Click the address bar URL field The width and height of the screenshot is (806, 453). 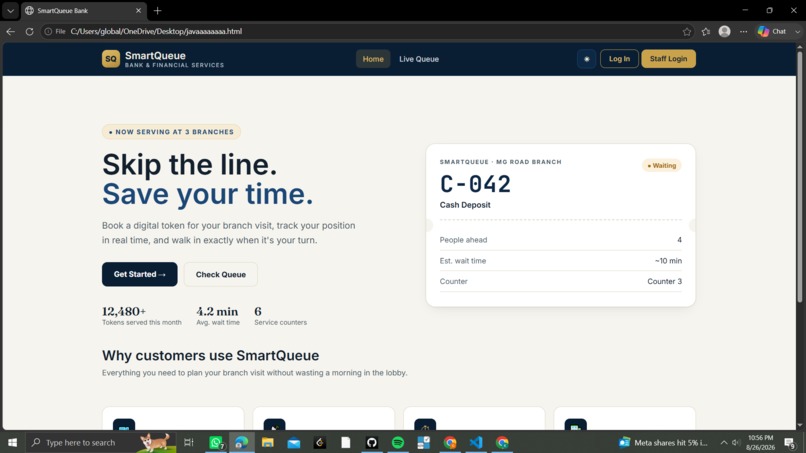point(360,31)
